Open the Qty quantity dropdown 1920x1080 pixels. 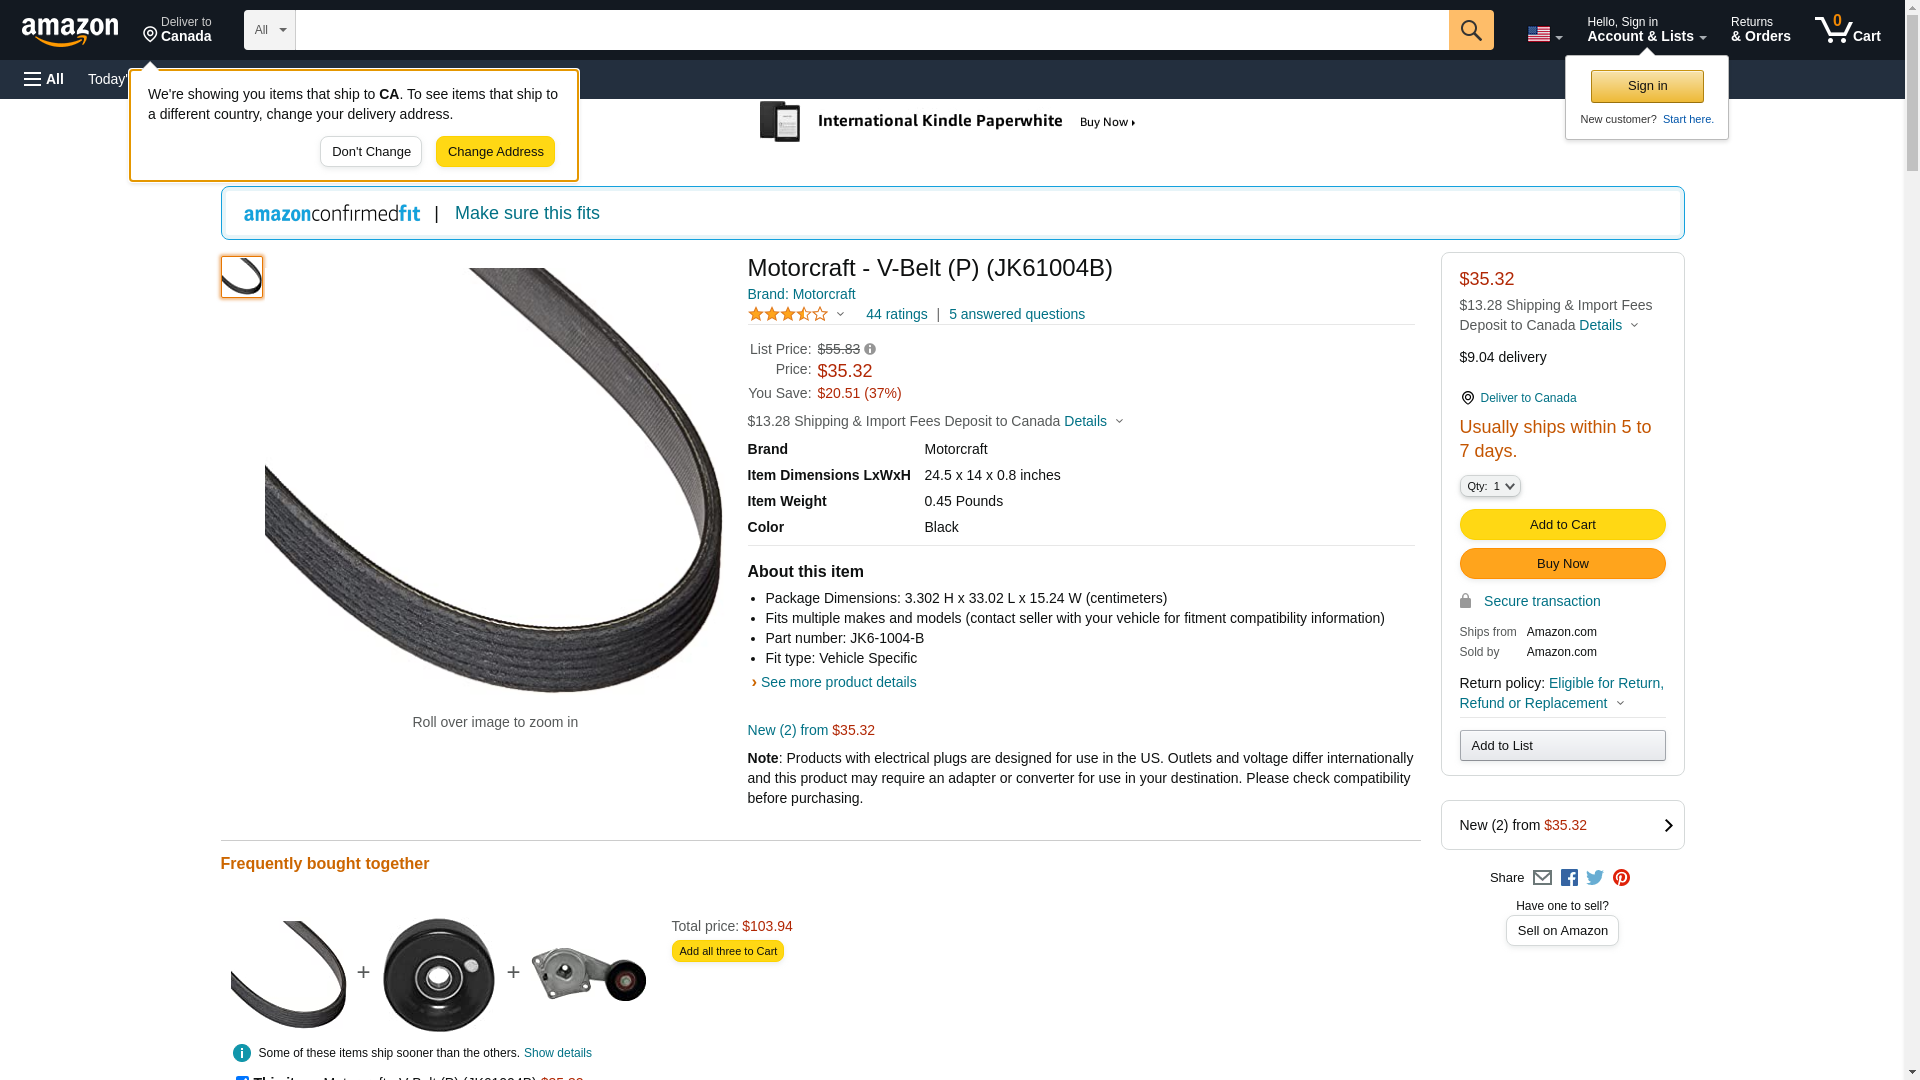pyautogui.click(x=1490, y=486)
